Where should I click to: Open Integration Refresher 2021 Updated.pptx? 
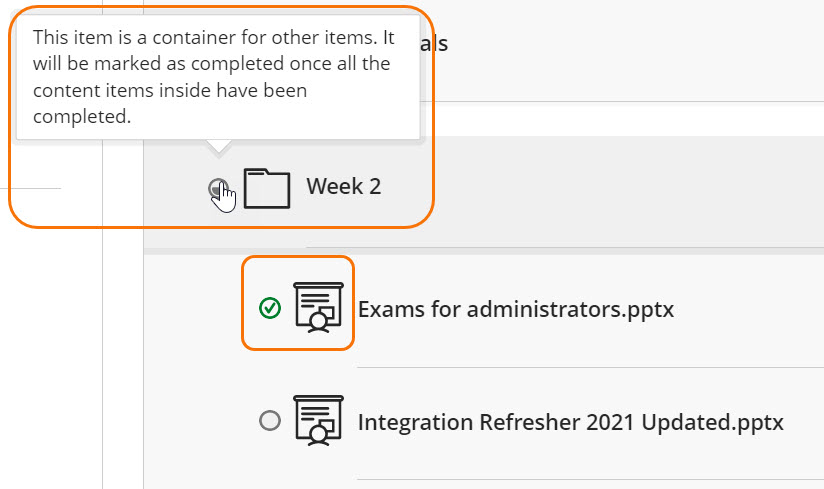(570, 422)
